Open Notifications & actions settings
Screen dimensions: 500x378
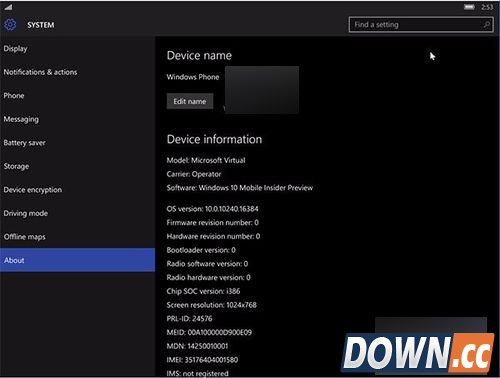coord(77,72)
